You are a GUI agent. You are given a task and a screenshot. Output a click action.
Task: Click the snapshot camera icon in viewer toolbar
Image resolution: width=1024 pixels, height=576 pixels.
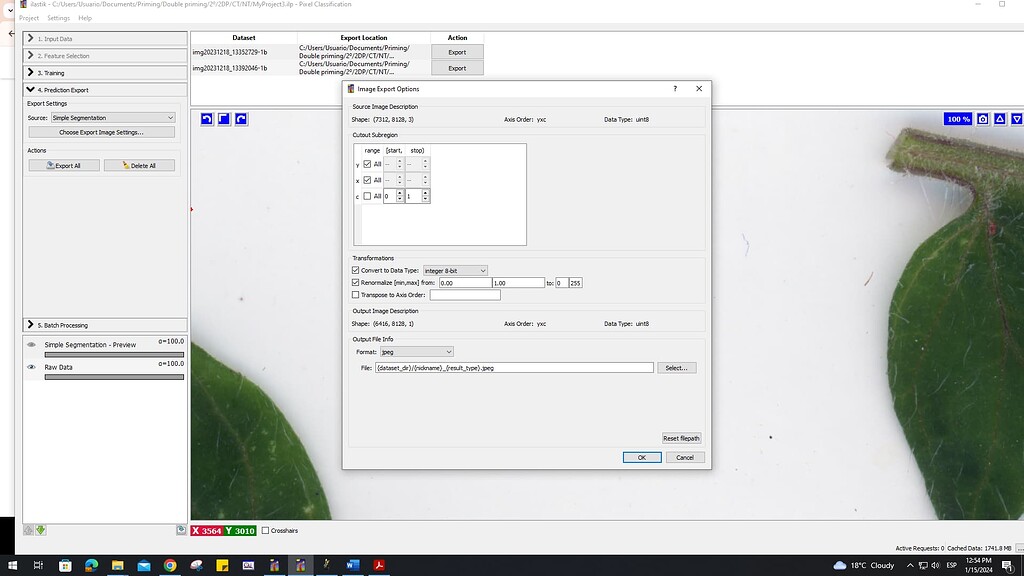pyautogui.click(x=982, y=118)
